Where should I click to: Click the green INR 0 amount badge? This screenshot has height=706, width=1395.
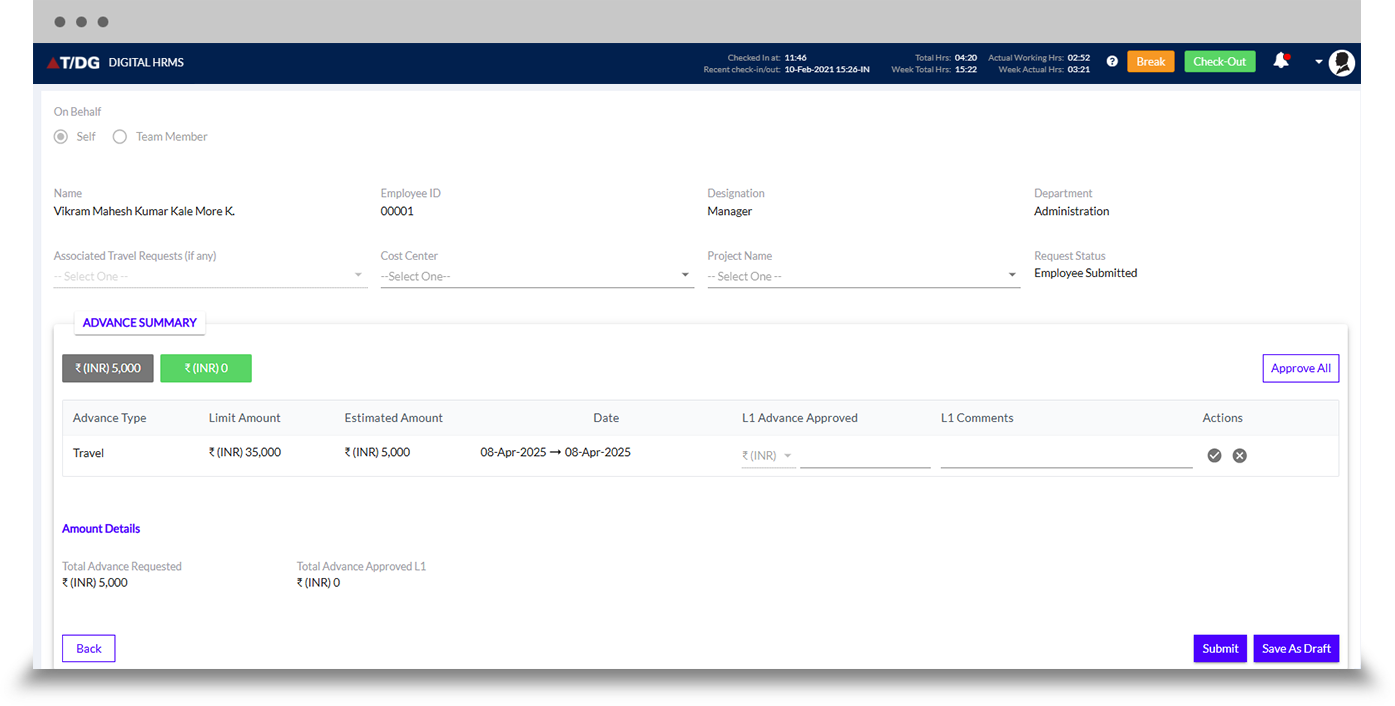(206, 368)
